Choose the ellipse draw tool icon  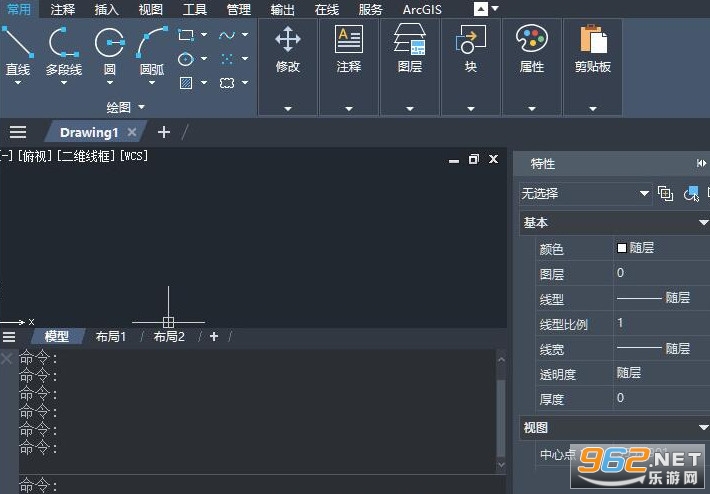tap(186, 59)
